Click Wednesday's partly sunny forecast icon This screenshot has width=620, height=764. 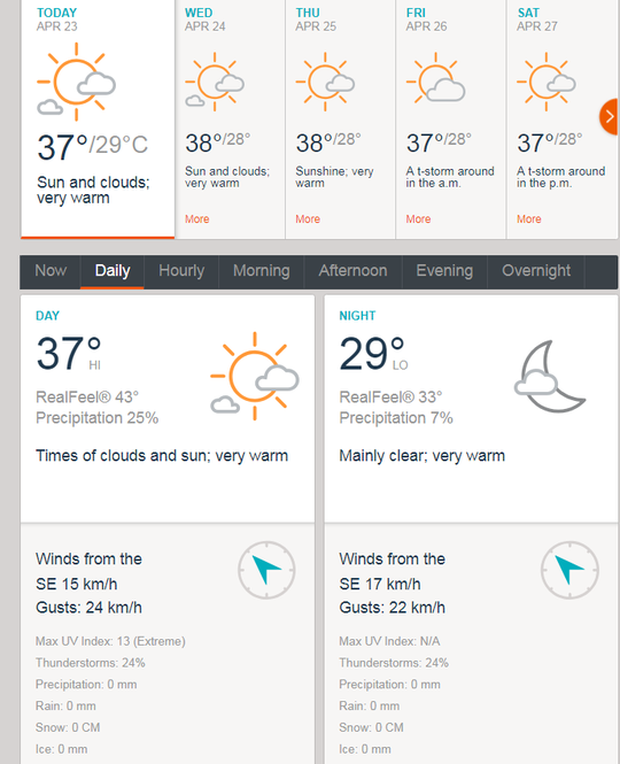214,82
